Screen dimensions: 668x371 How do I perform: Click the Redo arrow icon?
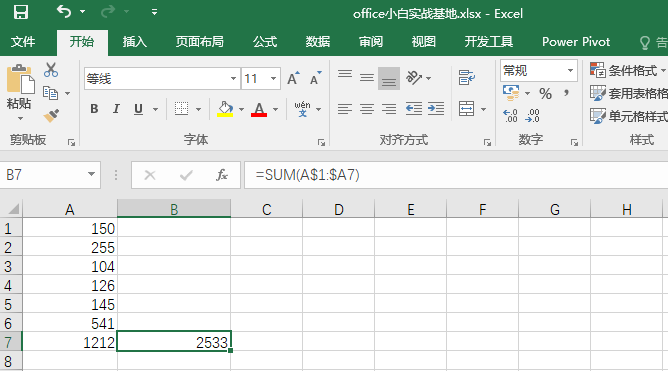pyautogui.click(x=108, y=12)
